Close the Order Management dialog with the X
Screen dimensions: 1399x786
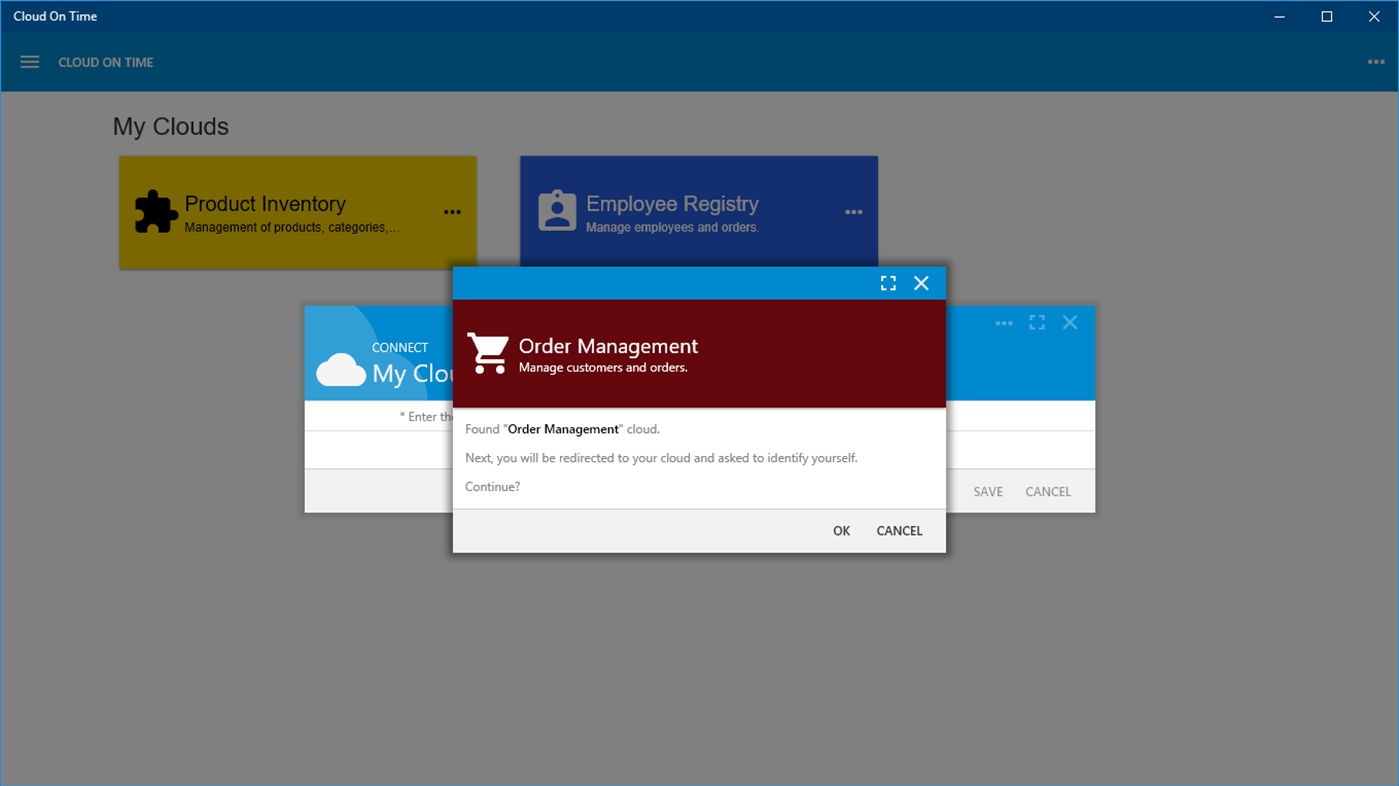click(x=920, y=282)
